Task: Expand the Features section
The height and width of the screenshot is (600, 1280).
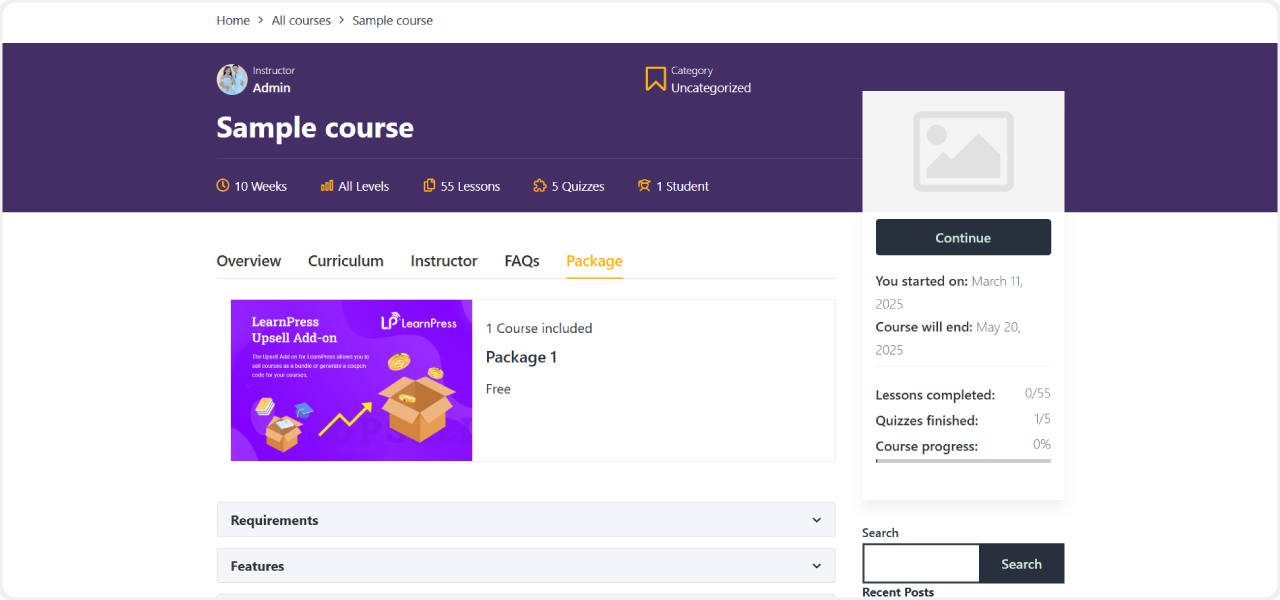Action: 526,565
